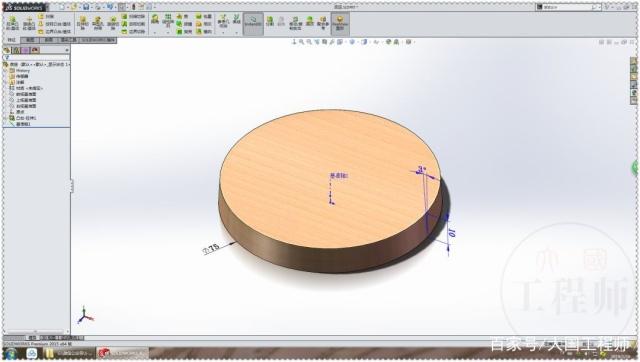Screen dimensions: 640x362
Task: Open the Windows Start button
Action: [x=11, y=353]
